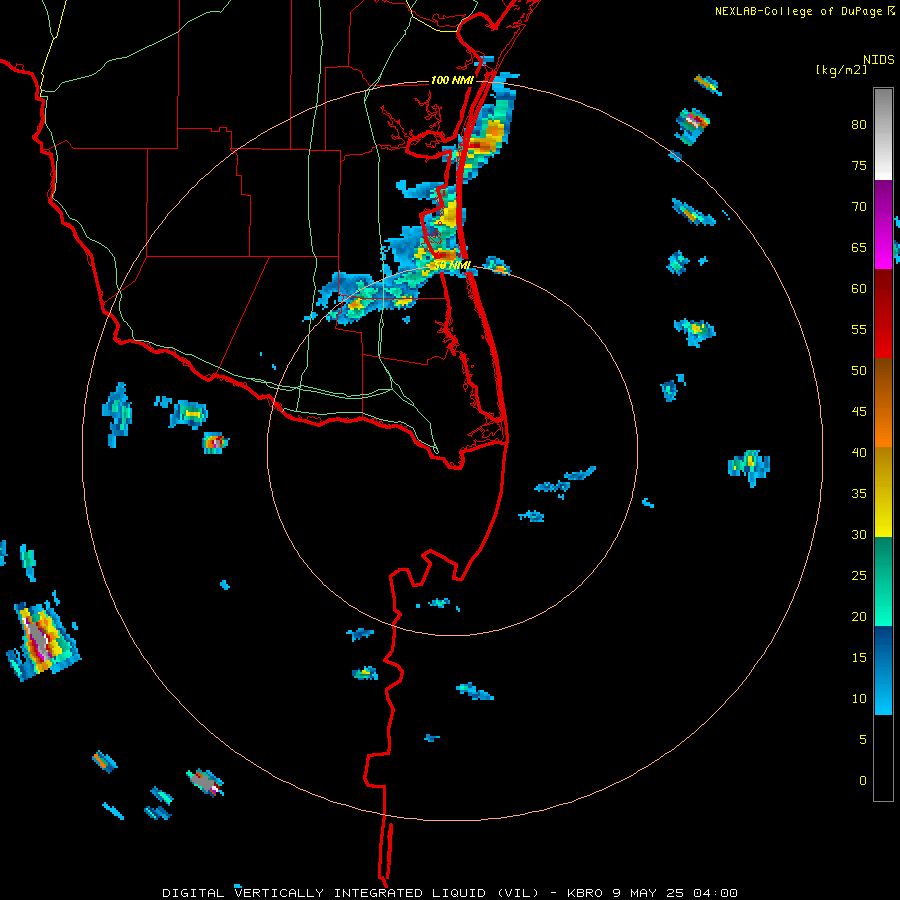Click the 25 value on the VIL scale
The image size is (900, 900).
coord(859,575)
